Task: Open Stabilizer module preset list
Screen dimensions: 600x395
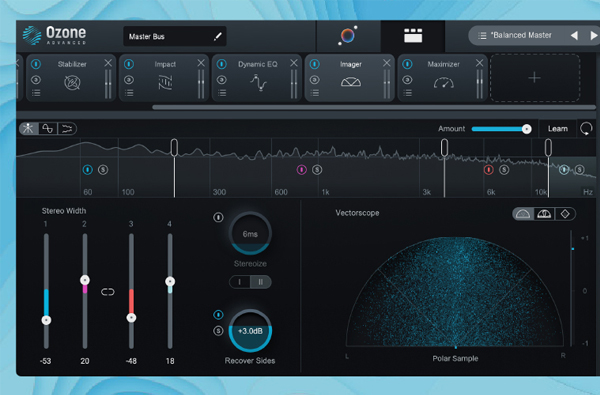Action: coord(36,93)
